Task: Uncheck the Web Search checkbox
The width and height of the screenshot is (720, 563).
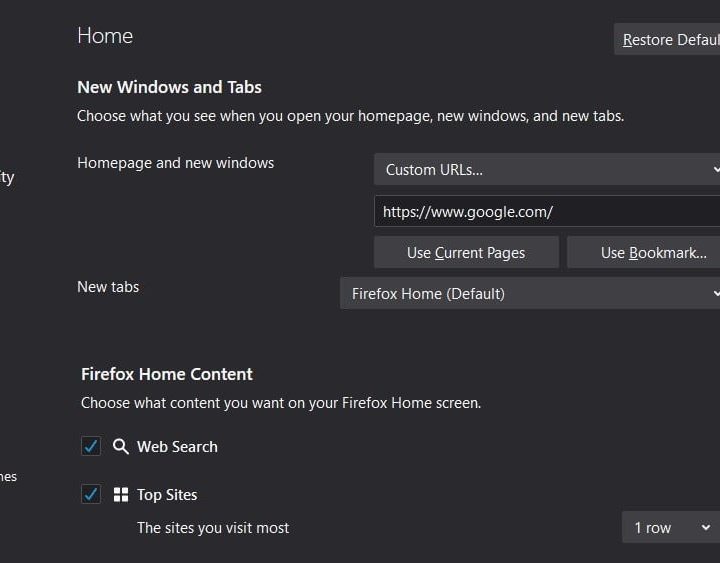Action: point(91,447)
